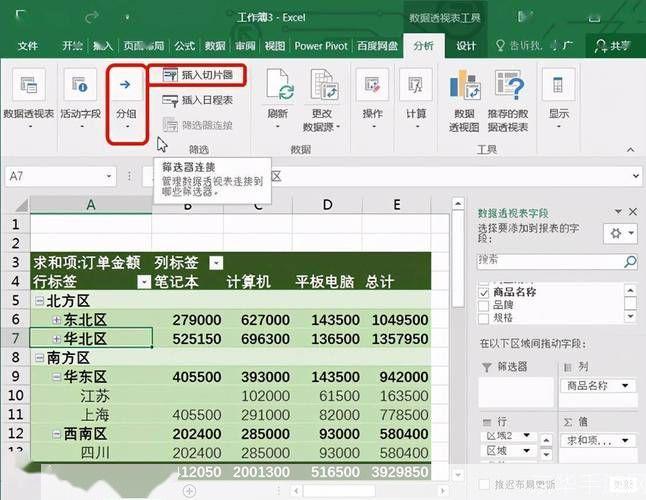Open the 显示 show menu
This screenshot has height=500, width=646.
click(x=558, y=99)
